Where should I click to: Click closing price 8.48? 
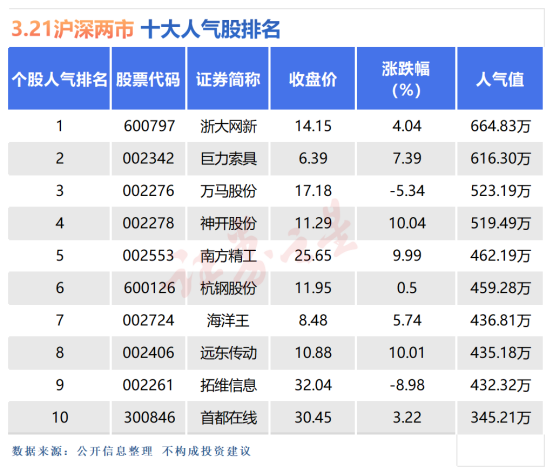[313, 321]
